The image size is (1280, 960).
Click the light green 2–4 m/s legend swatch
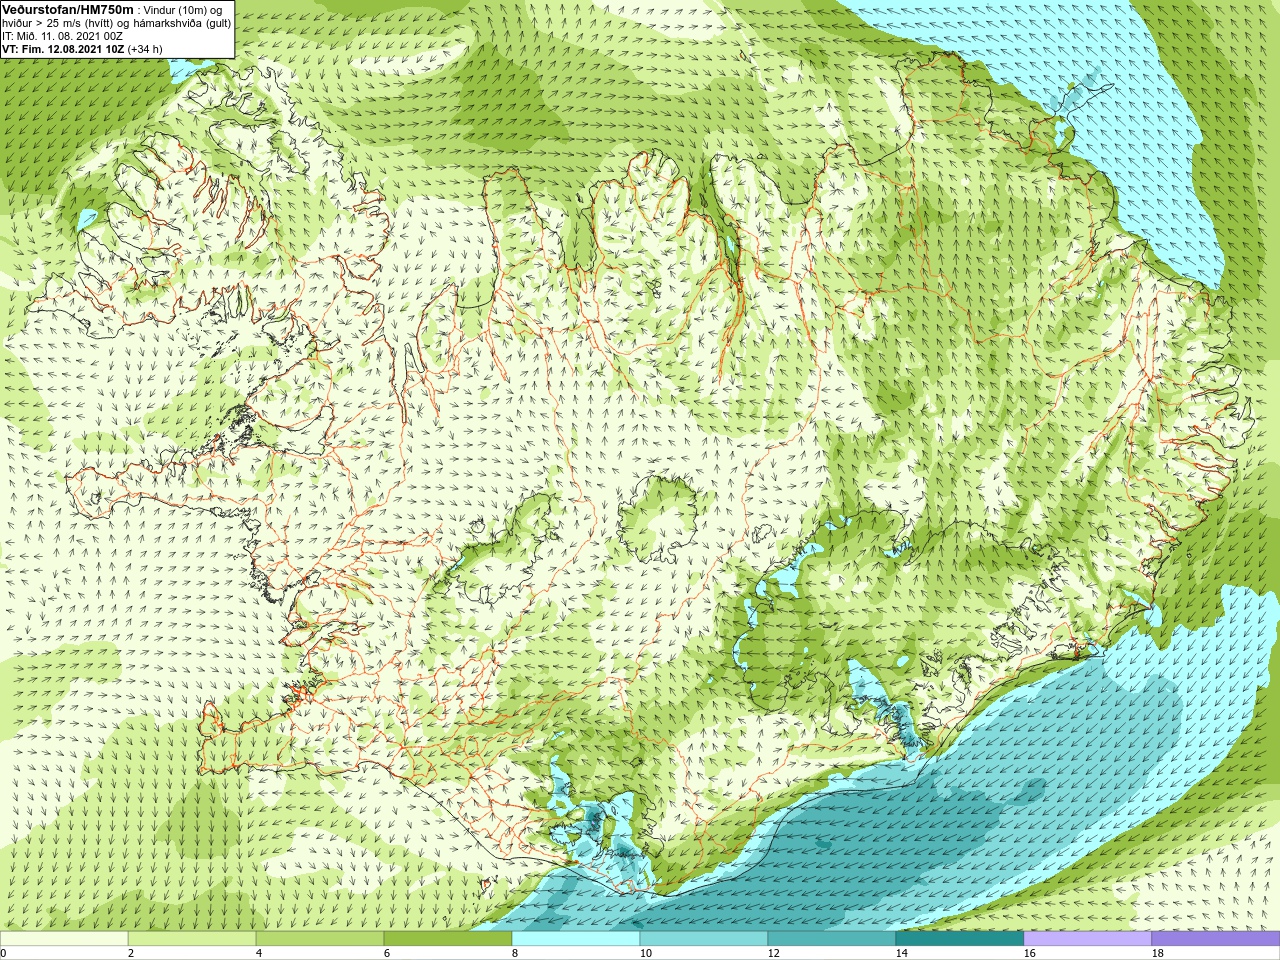[192, 939]
